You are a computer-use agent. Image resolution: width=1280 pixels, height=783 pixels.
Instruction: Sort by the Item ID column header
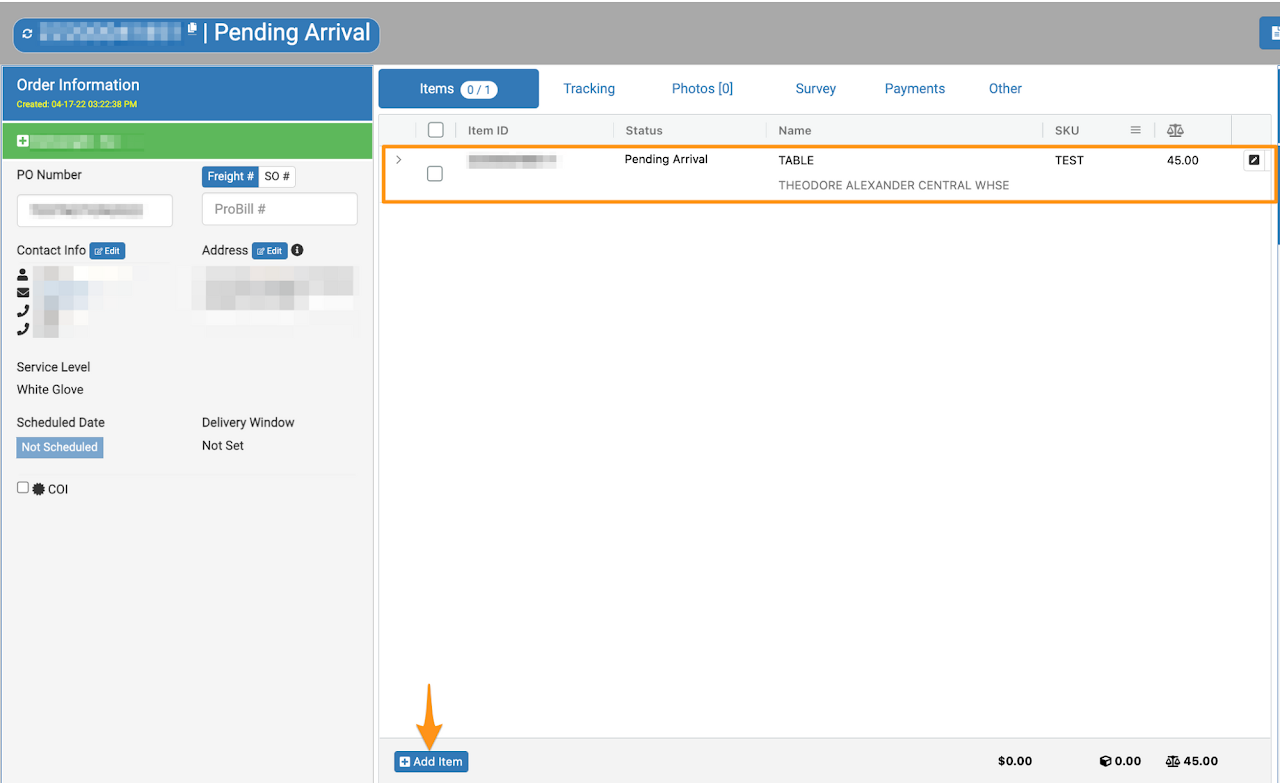488,131
